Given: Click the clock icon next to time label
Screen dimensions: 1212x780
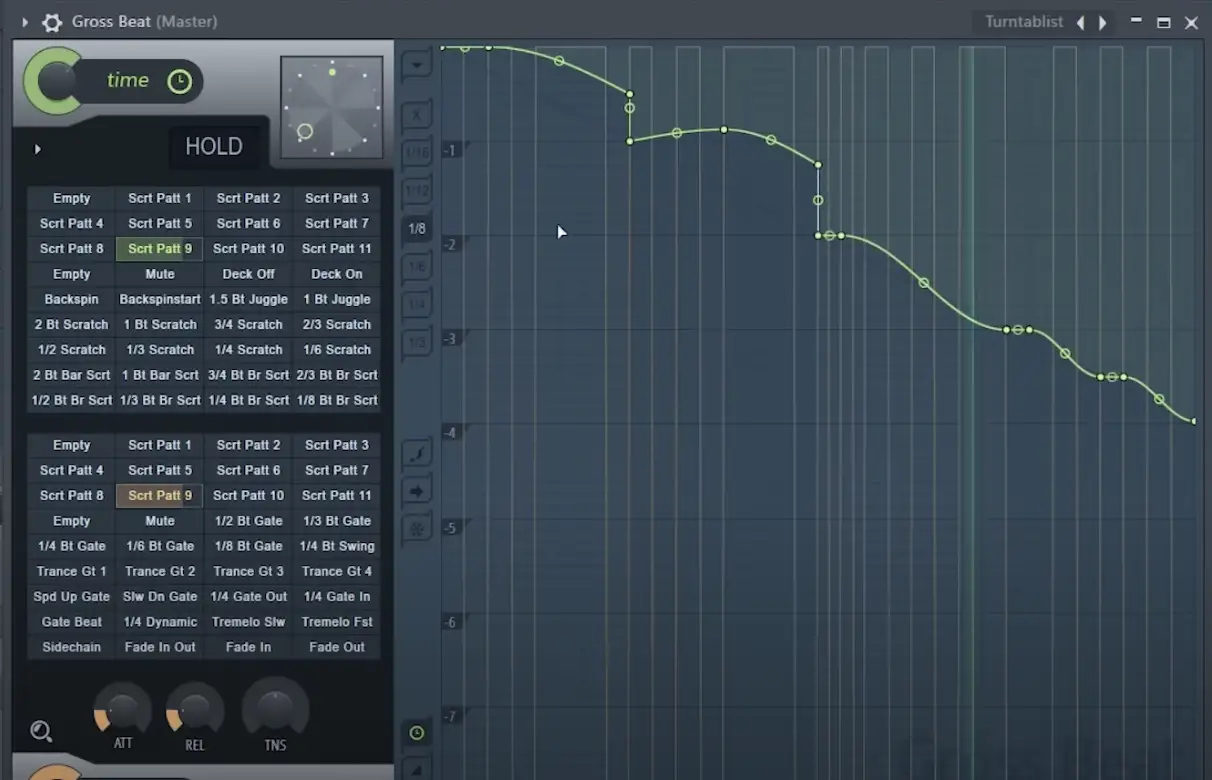Looking at the screenshot, I should 179,81.
